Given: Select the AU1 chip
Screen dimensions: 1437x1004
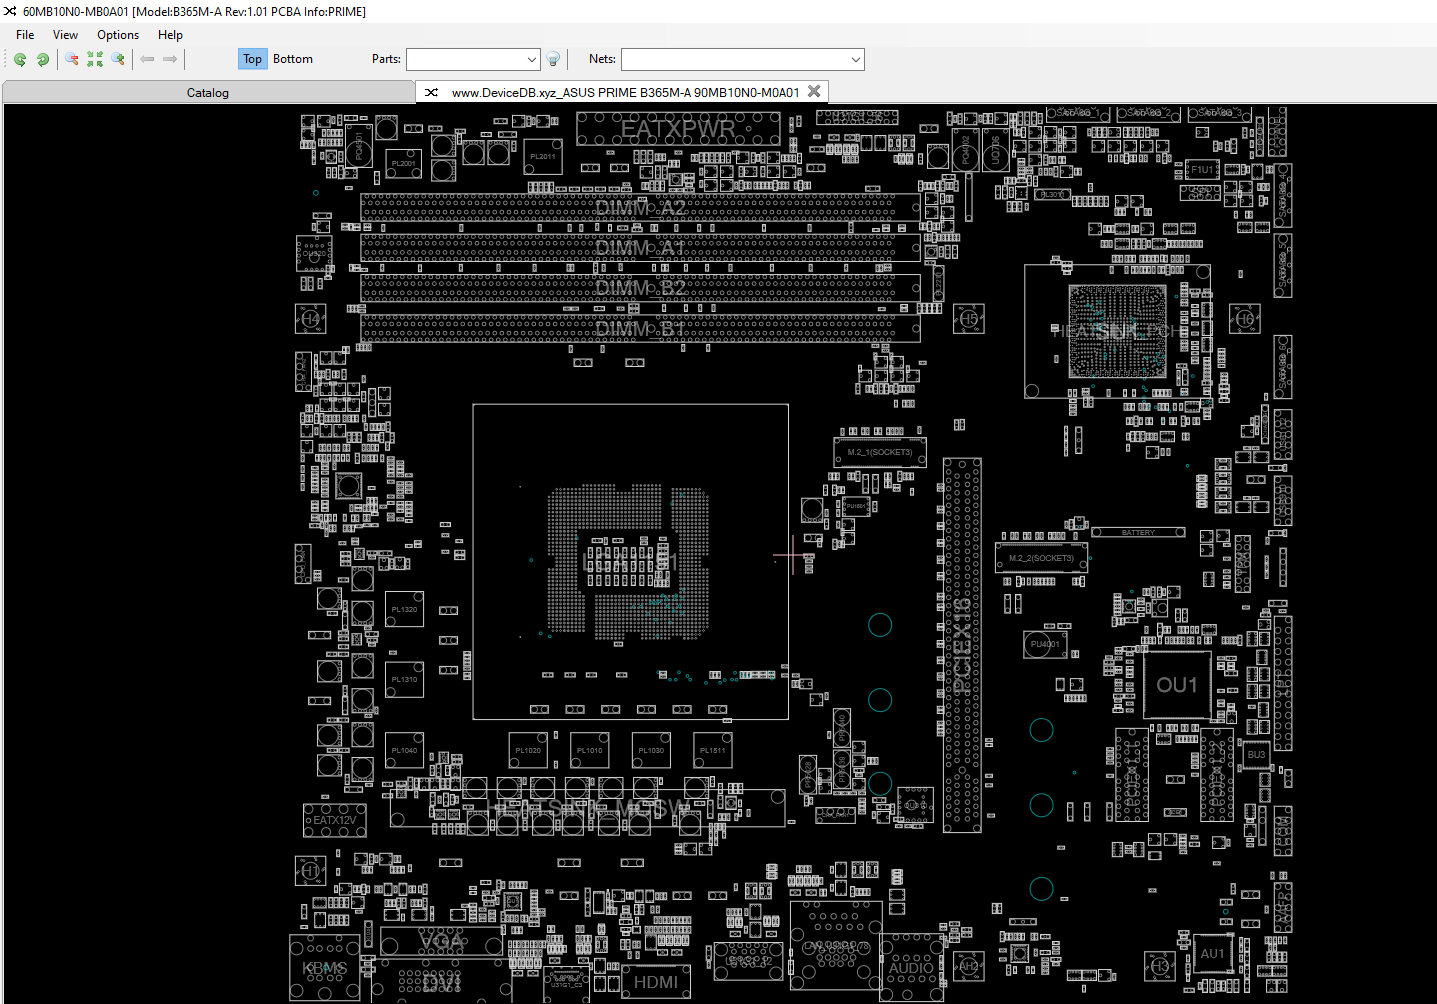Looking at the screenshot, I should [1212, 954].
